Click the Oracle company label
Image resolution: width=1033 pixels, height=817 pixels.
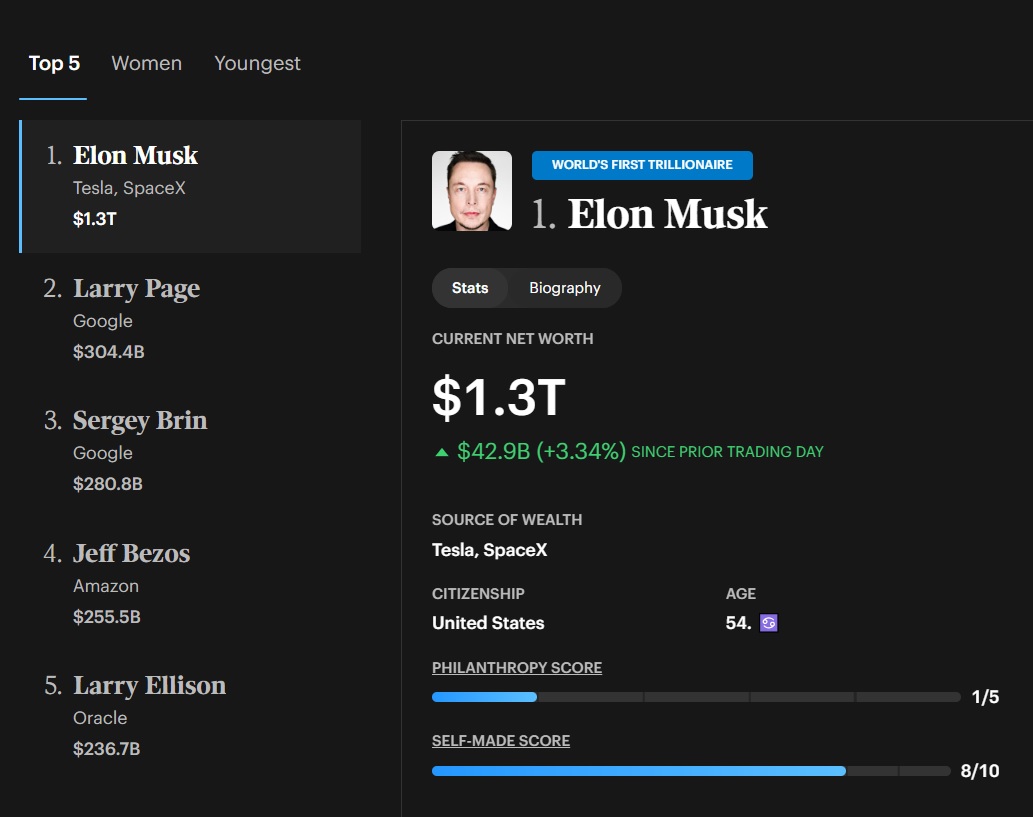(x=100, y=718)
